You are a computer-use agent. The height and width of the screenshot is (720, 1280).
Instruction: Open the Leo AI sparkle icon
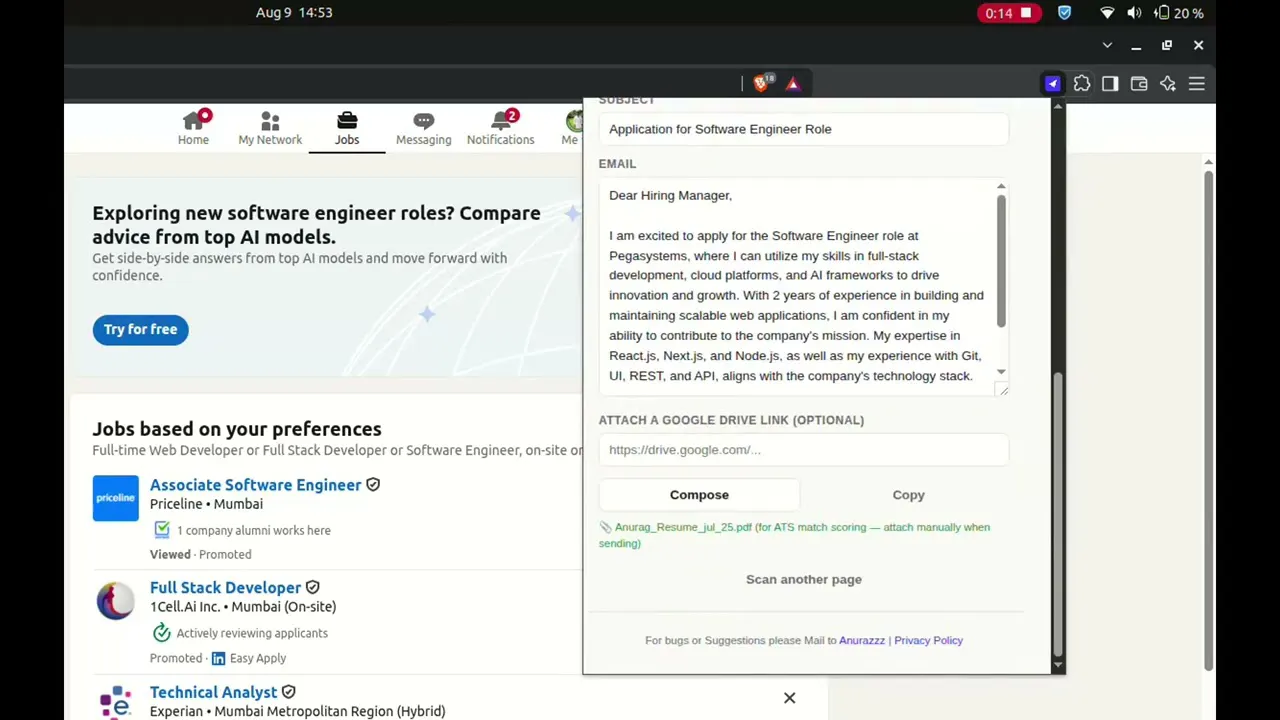[x=1168, y=84]
